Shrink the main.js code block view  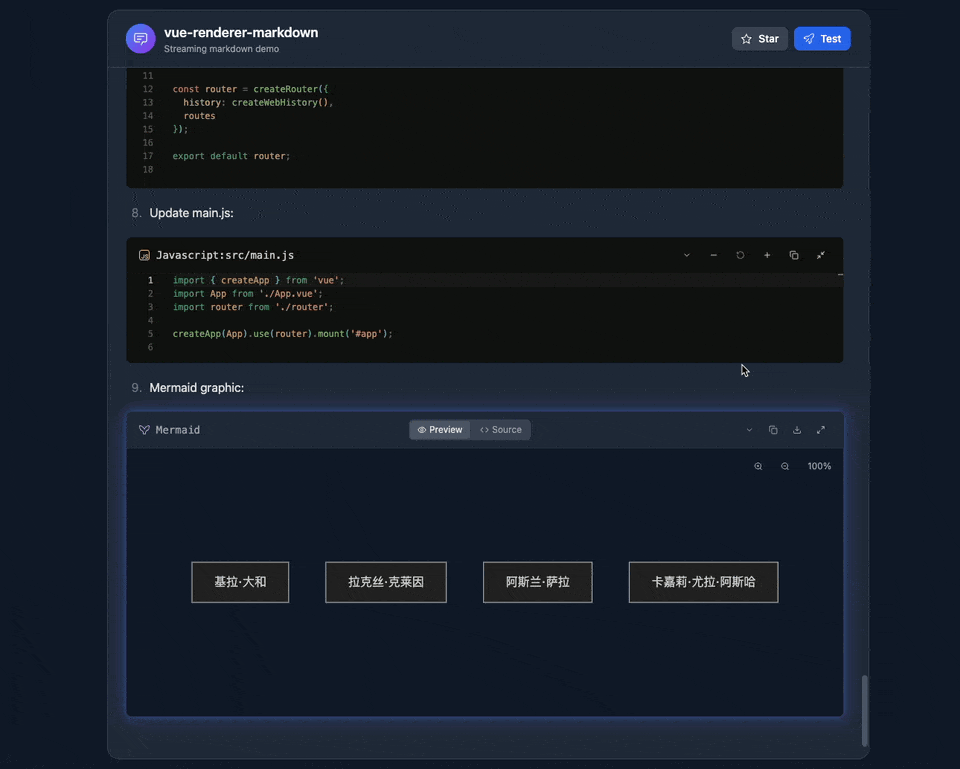pos(821,255)
